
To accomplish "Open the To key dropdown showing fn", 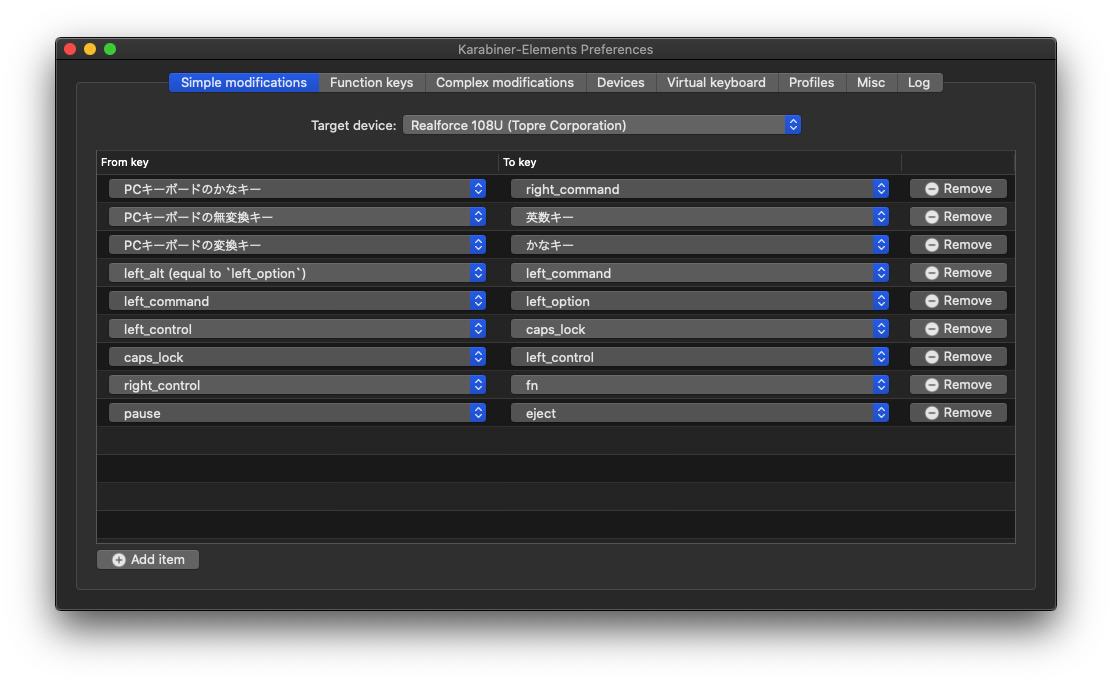I will (698, 384).
